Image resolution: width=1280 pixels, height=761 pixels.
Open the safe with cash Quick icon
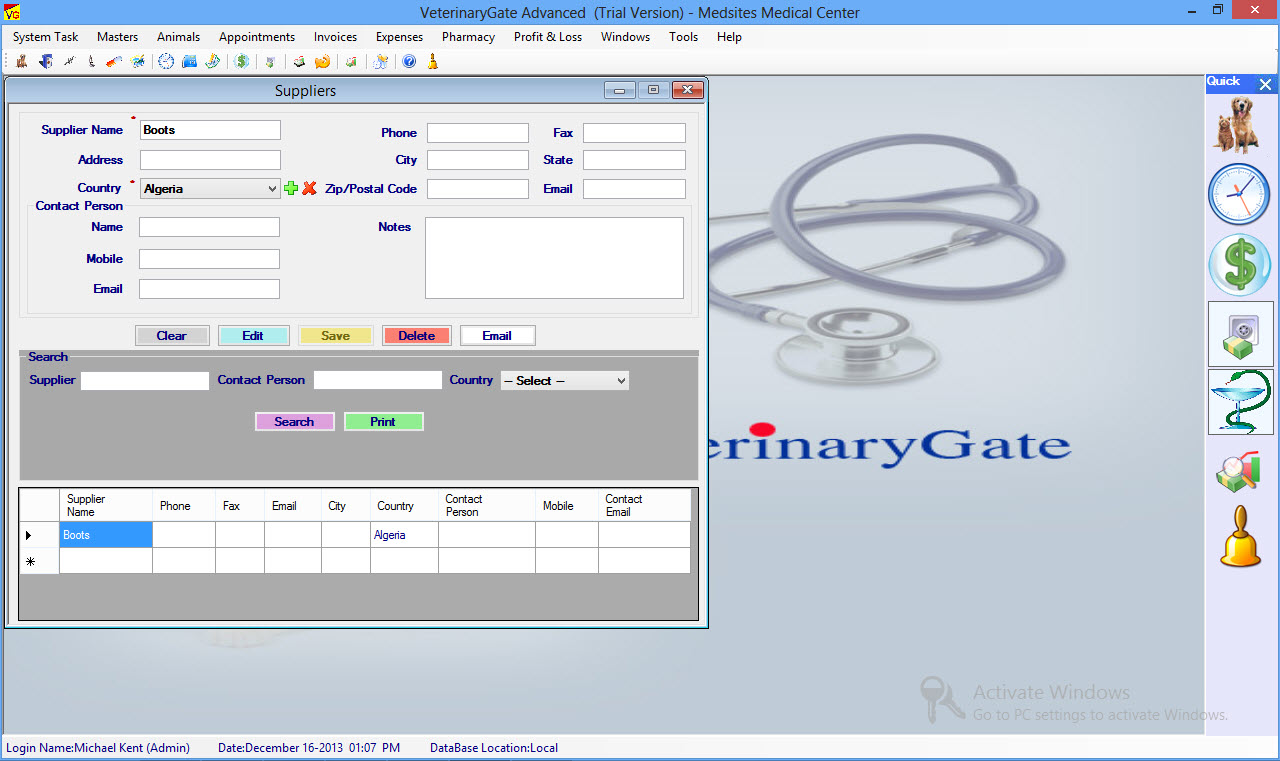coord(1240,334)
